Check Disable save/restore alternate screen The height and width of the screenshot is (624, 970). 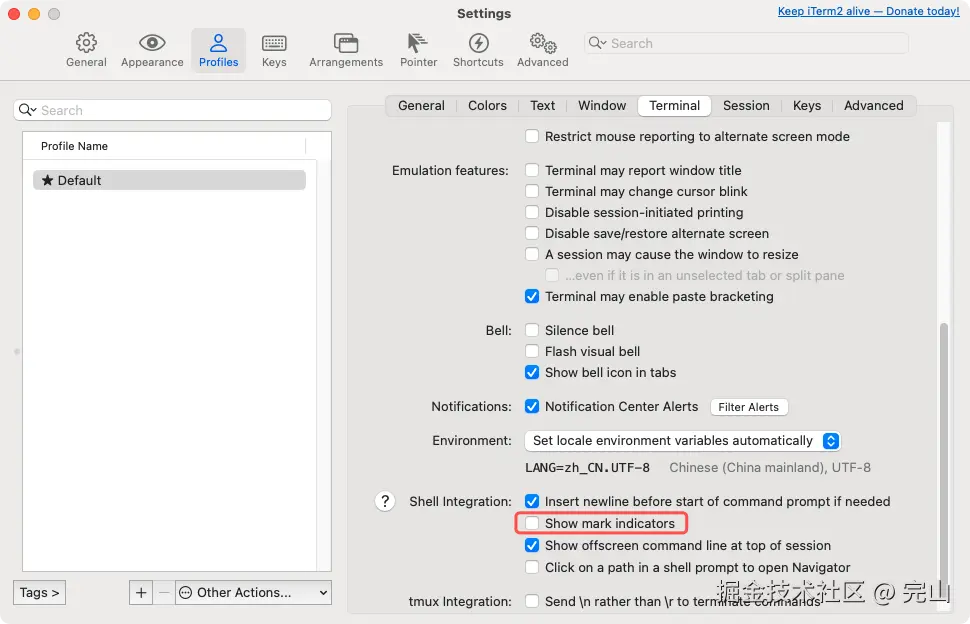531,233
